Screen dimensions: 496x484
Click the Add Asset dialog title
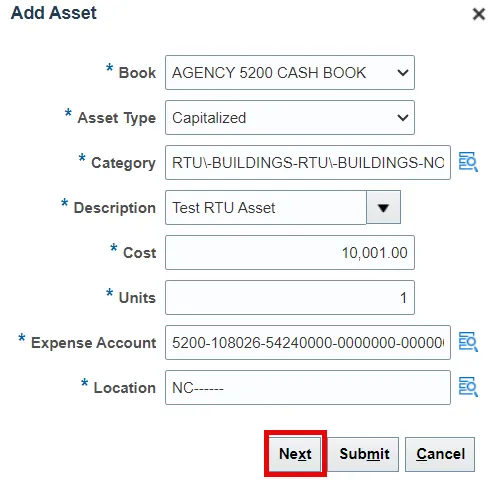[x=54, y=13]
